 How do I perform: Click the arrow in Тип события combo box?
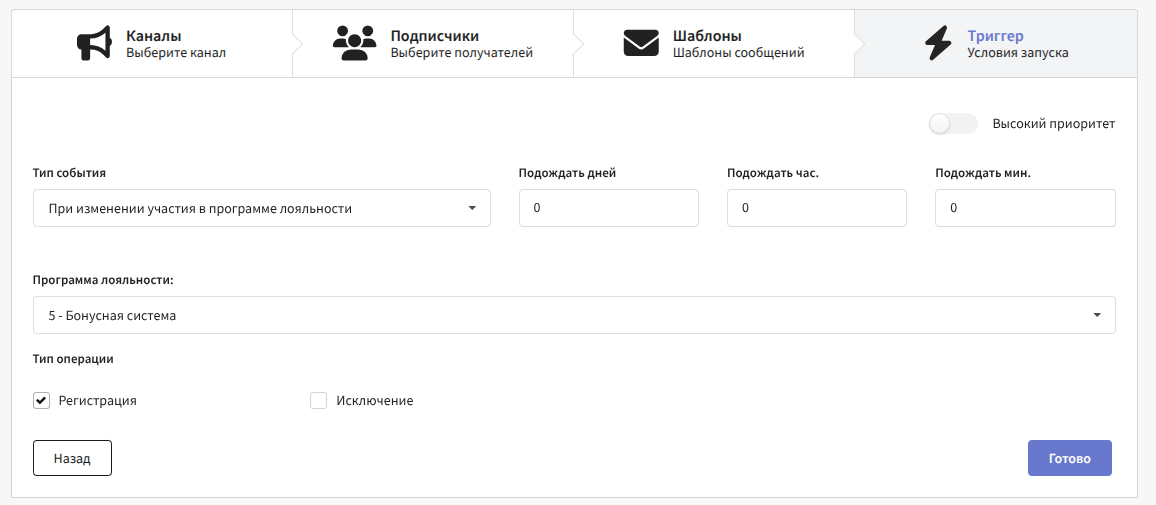472,209
